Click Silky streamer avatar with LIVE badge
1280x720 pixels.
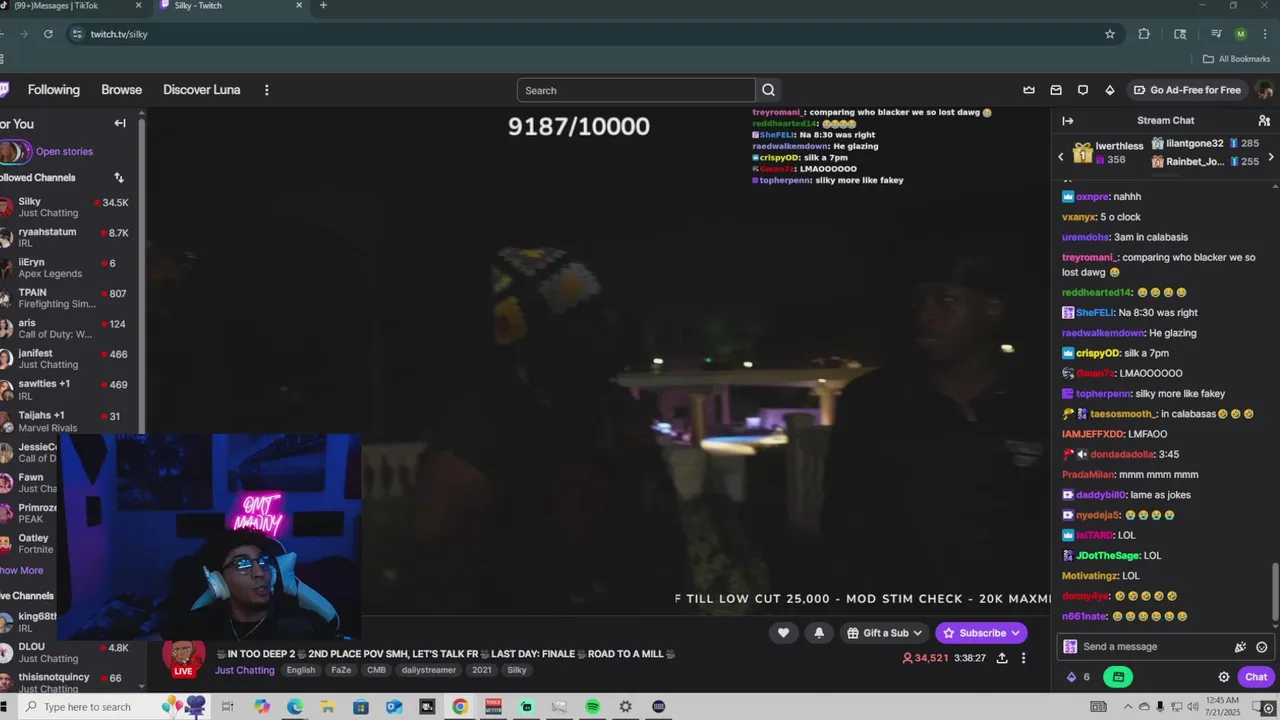[183, 658]
